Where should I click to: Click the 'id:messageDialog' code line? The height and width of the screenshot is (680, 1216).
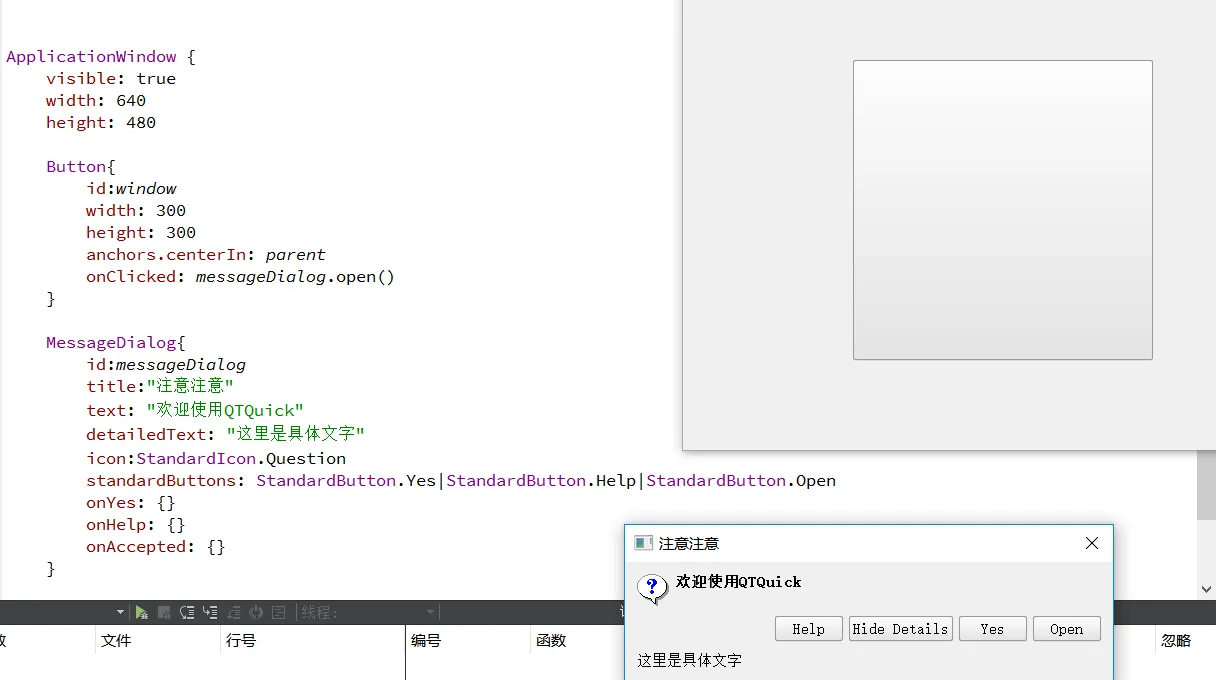(x=166, y=365)
